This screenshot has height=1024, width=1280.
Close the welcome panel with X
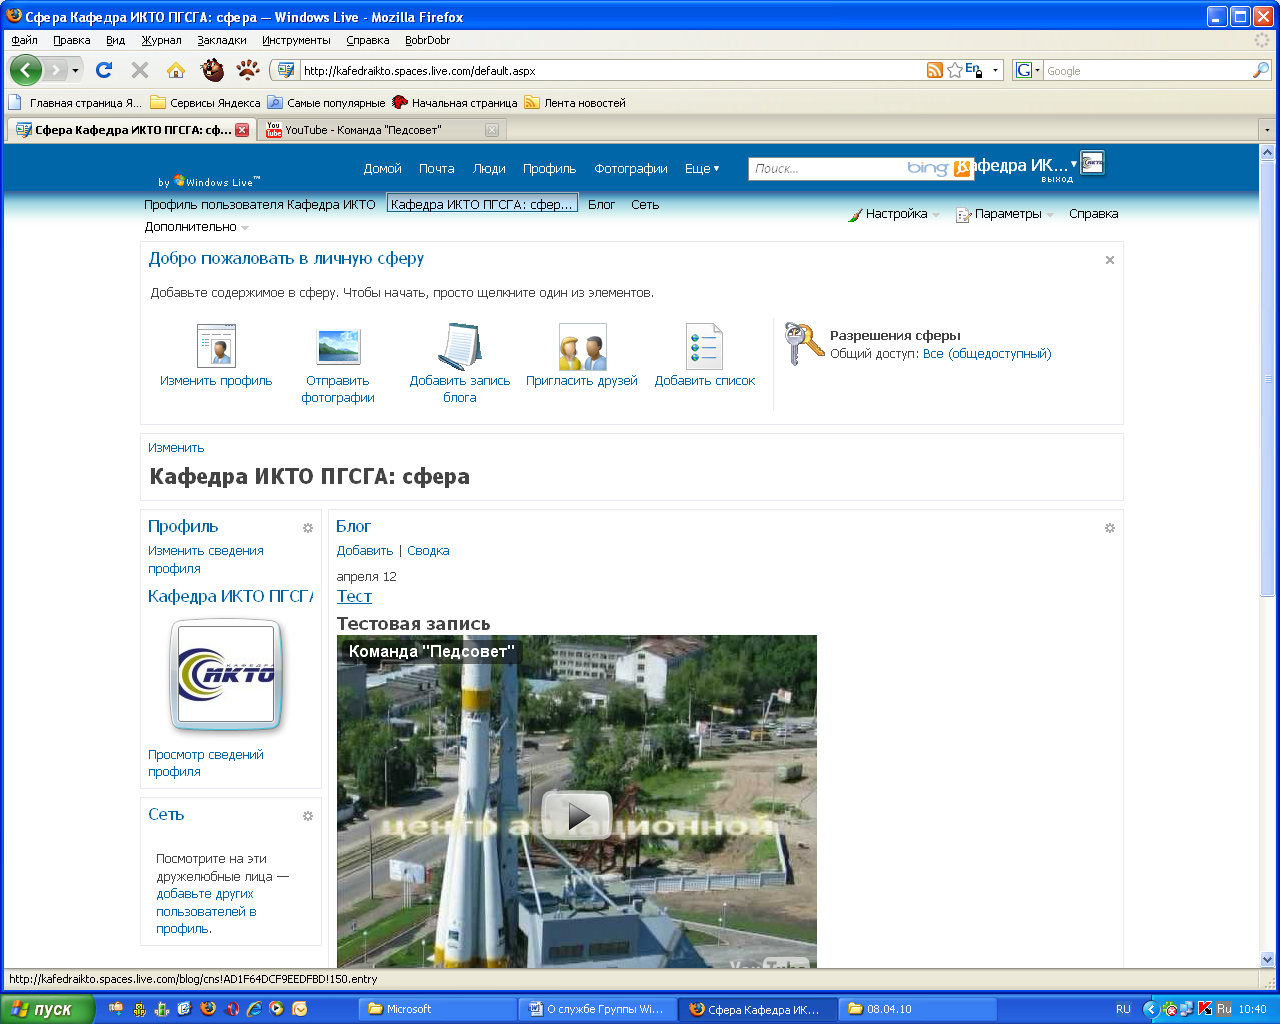click(x=1110, y=260)
